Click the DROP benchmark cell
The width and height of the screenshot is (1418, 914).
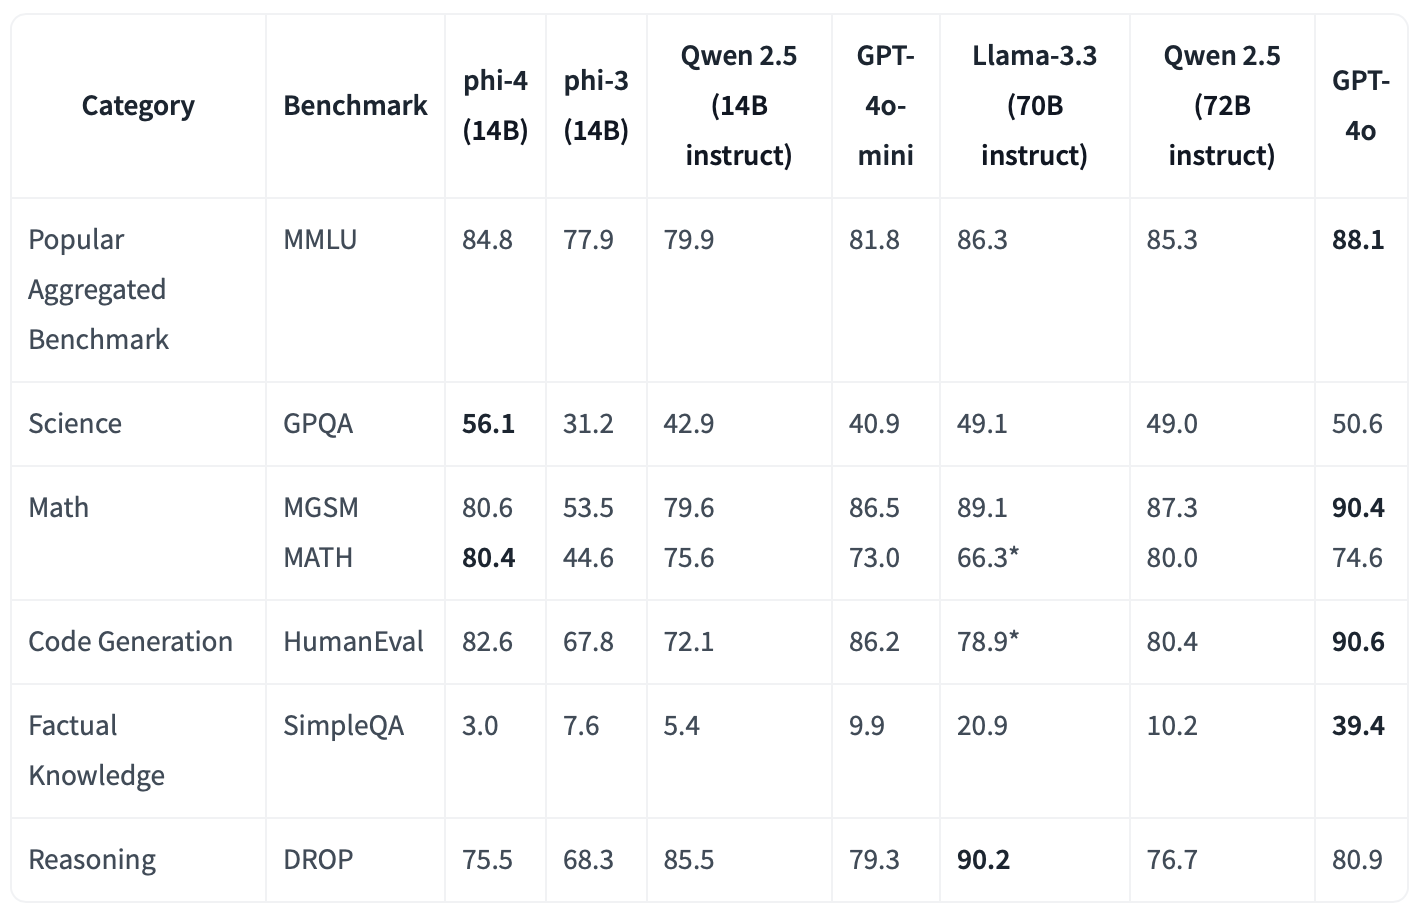coord(318,860)
